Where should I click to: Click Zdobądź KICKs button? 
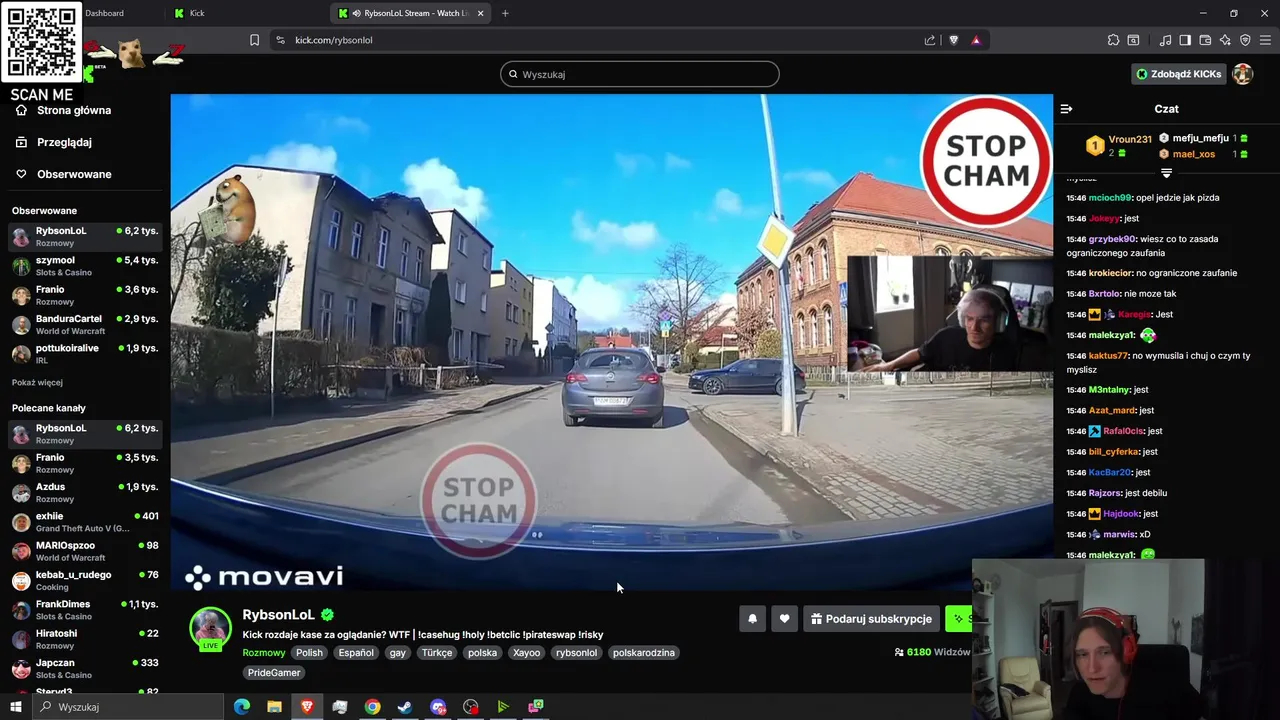[1178, 74]
